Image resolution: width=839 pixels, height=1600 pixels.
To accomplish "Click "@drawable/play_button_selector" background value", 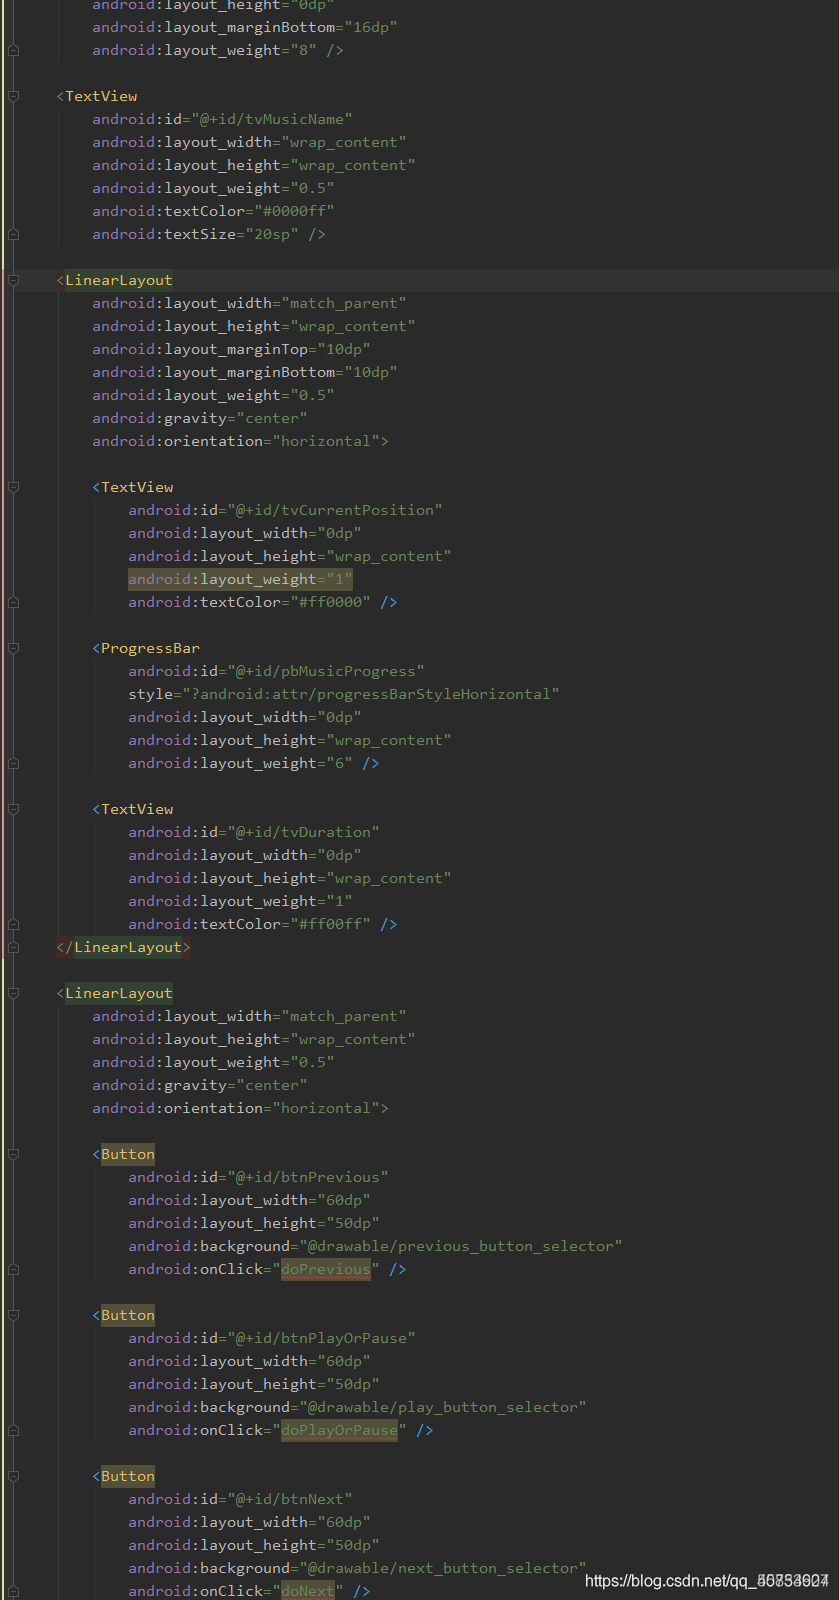I will coord(442,1407).
